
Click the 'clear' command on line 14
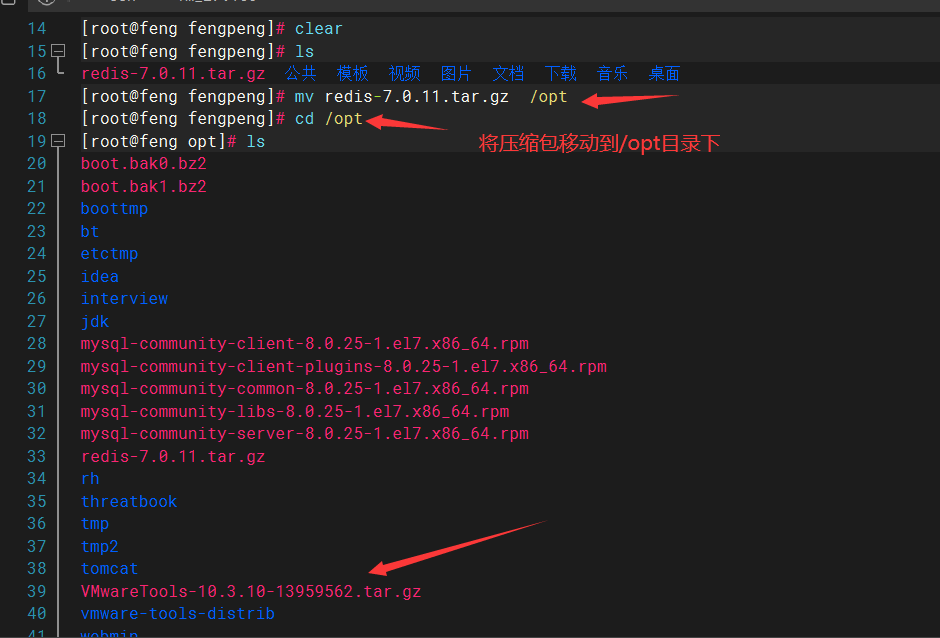coord(318,29)
